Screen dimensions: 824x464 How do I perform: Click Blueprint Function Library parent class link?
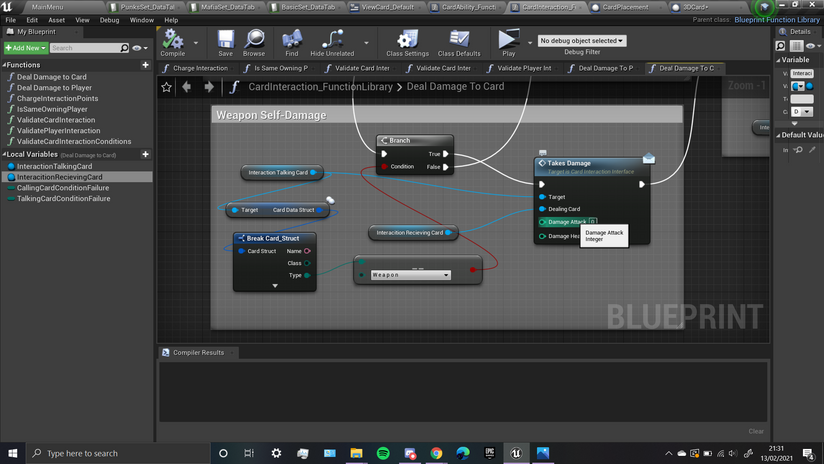777,20
